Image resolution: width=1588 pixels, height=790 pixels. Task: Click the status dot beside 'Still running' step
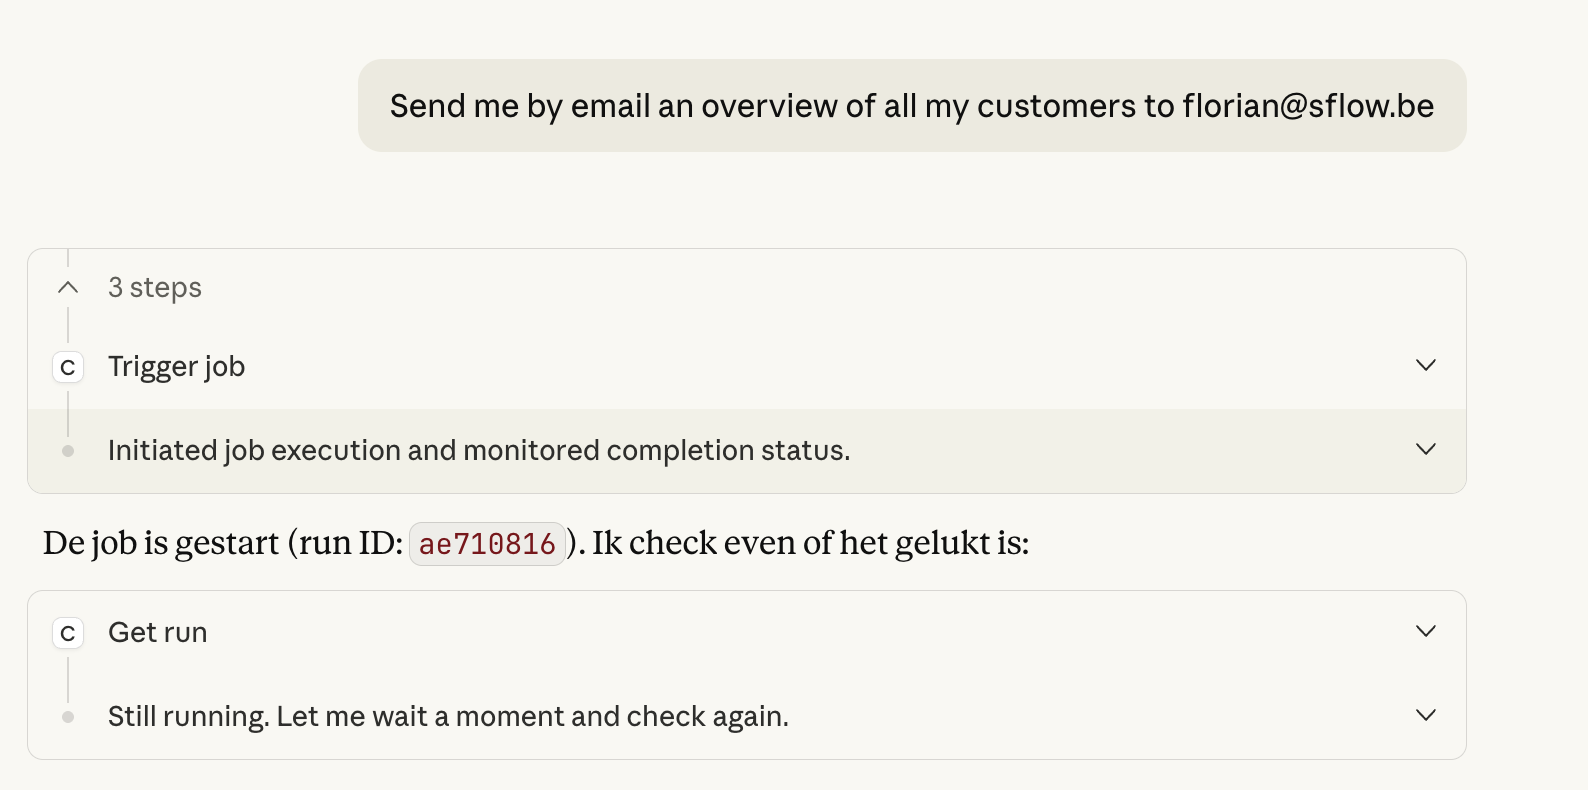point(67,716)
